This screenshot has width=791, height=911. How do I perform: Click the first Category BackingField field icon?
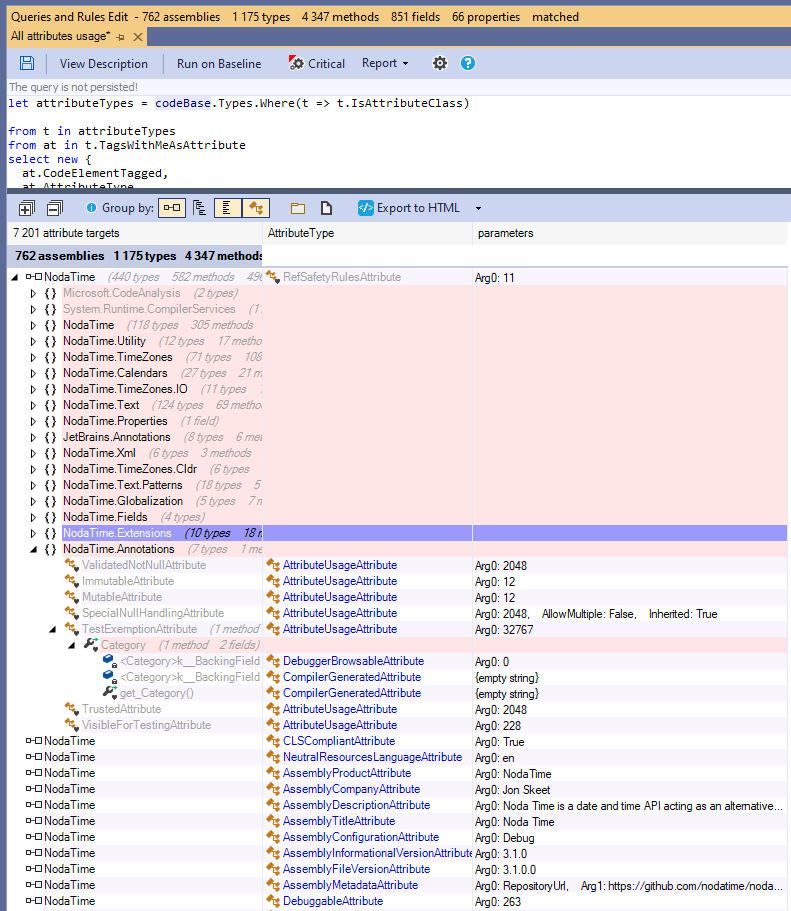109,661
